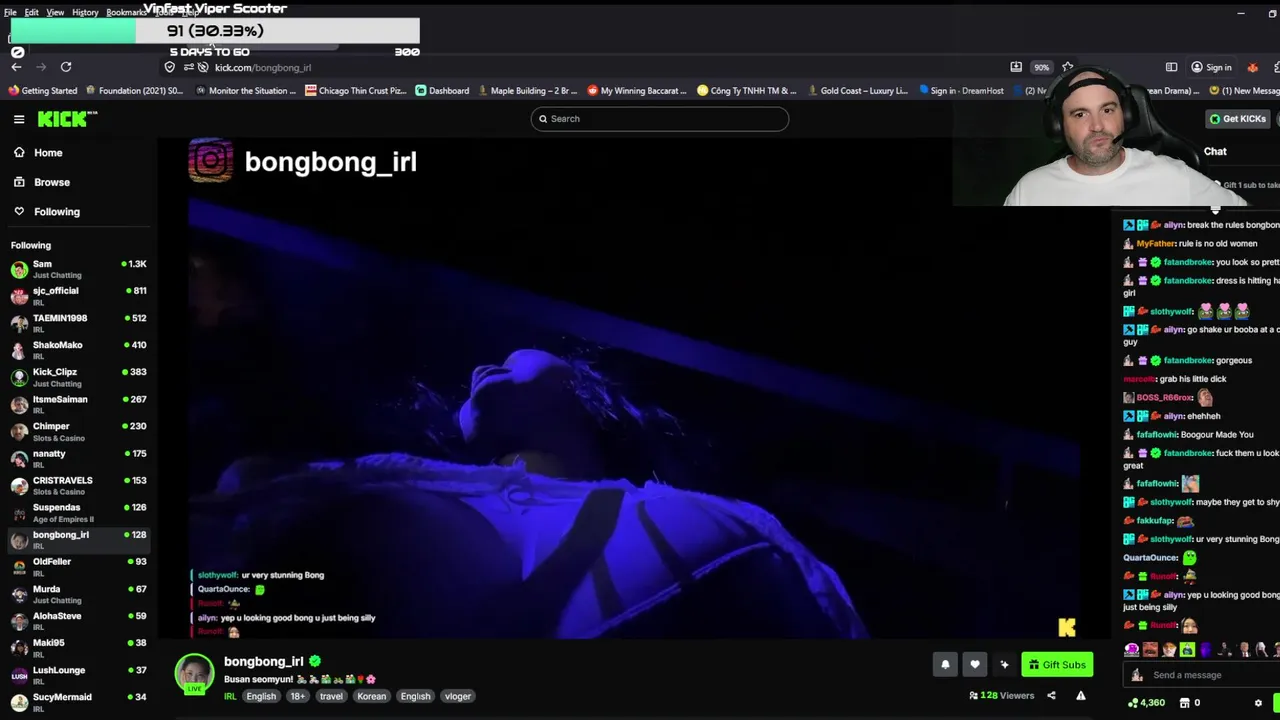
Task: Open ShakoMako channel in sidebar
Action: pyautogui.click(x=78, y=349)
